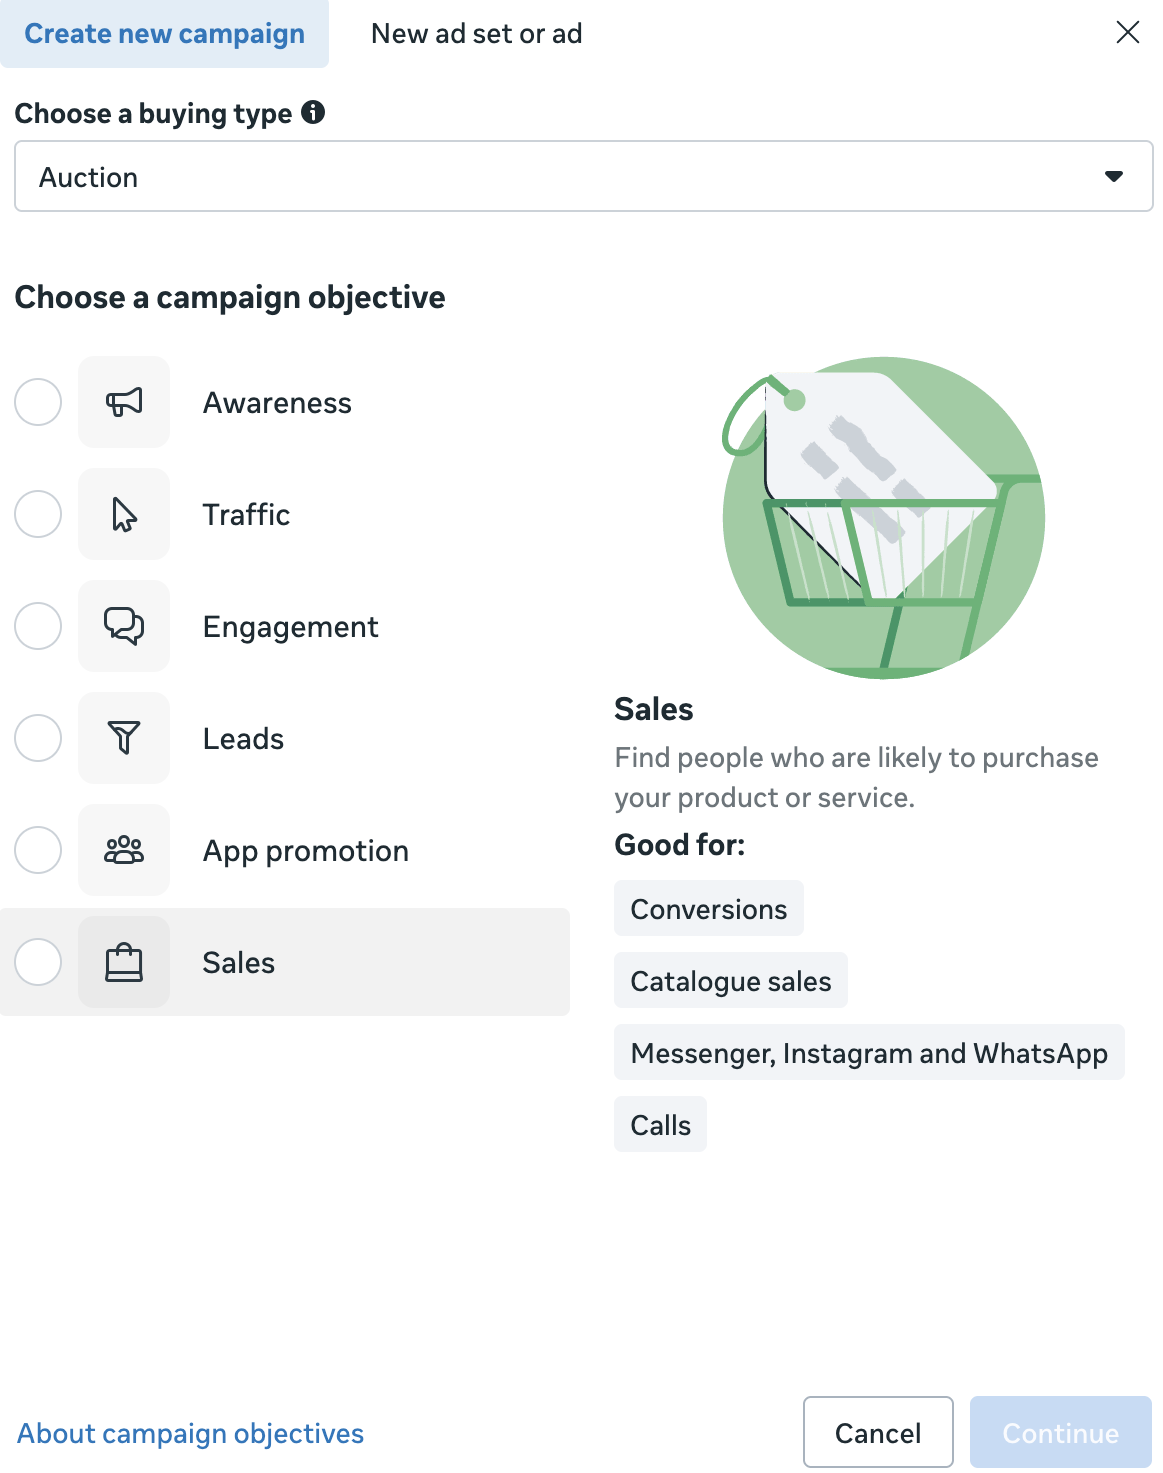Click the Catalogue sales tag
The image size is (1163, 1473).
pyautogui.click(x=730, y=981)
